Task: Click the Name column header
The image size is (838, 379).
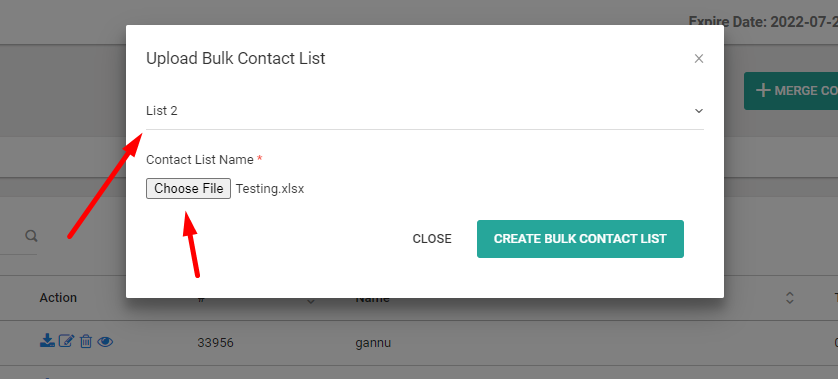Action: coord(373,299)
